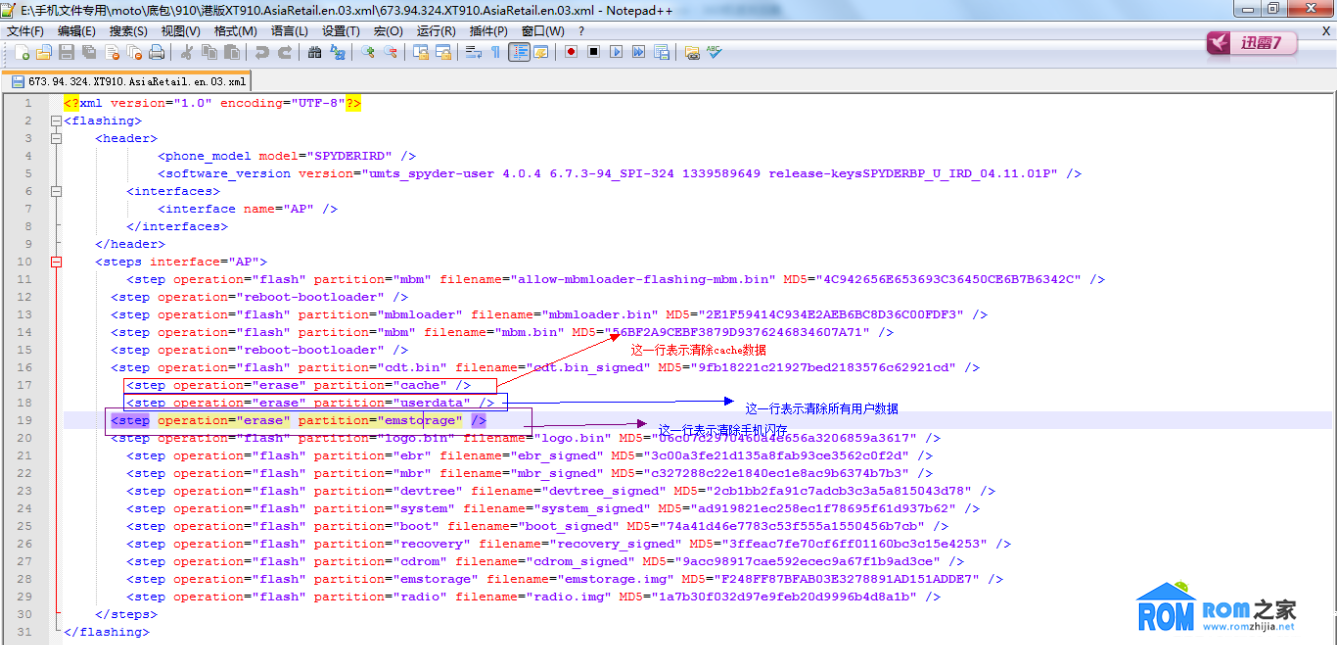Click the phone_model SPYDERIRD line
1338x645 pixels.
(x=287, y=156)
